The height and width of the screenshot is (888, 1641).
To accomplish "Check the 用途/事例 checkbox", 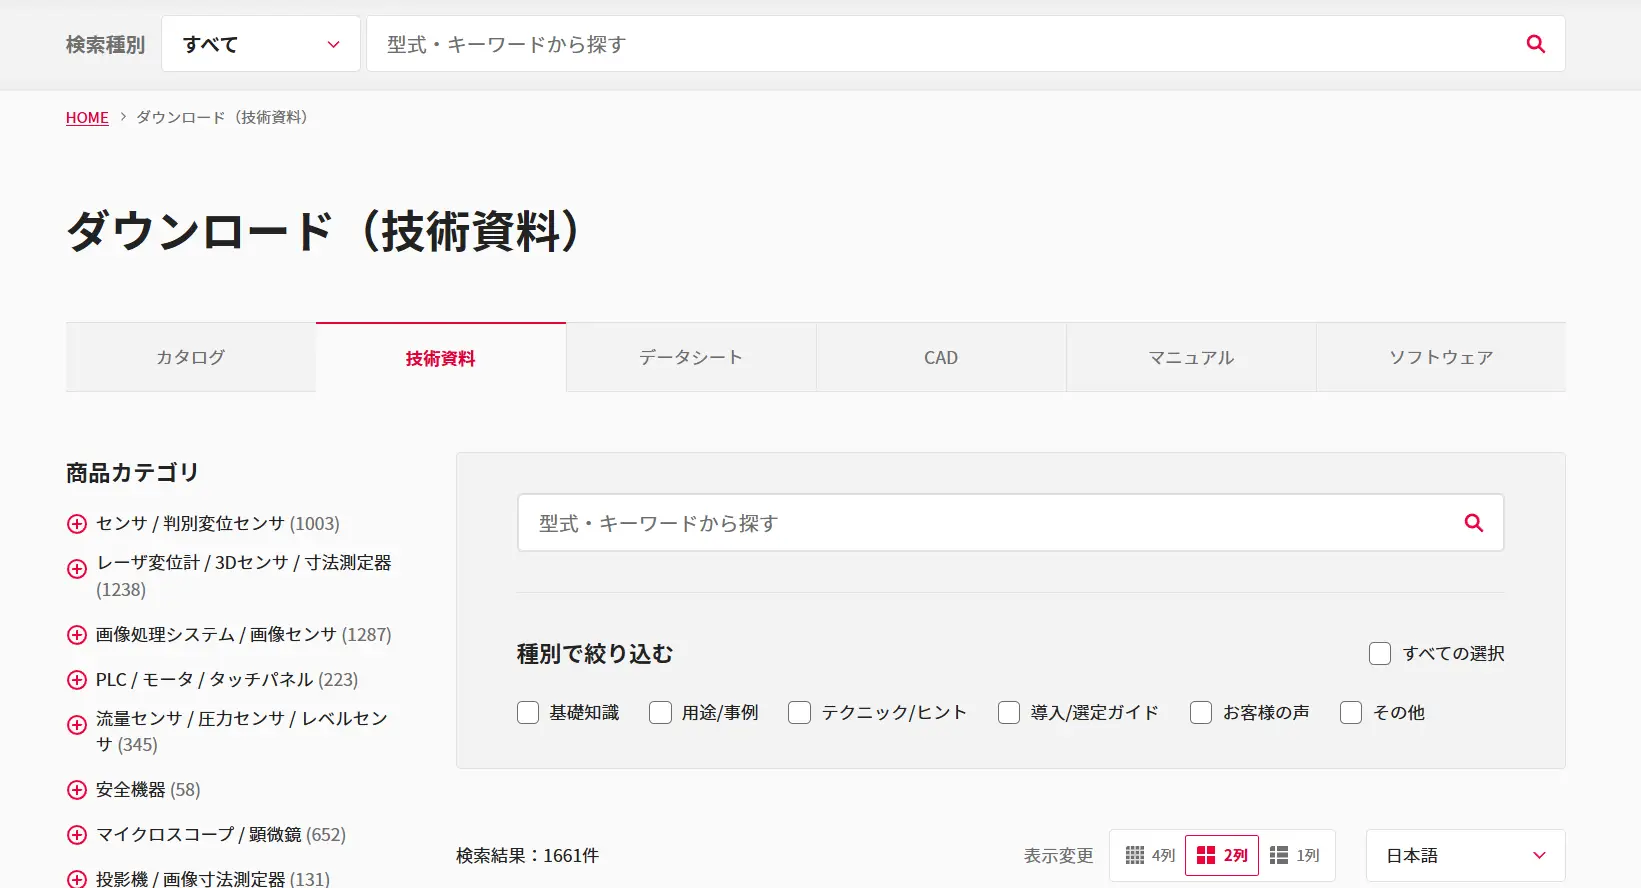I will [x=660, y=713].
